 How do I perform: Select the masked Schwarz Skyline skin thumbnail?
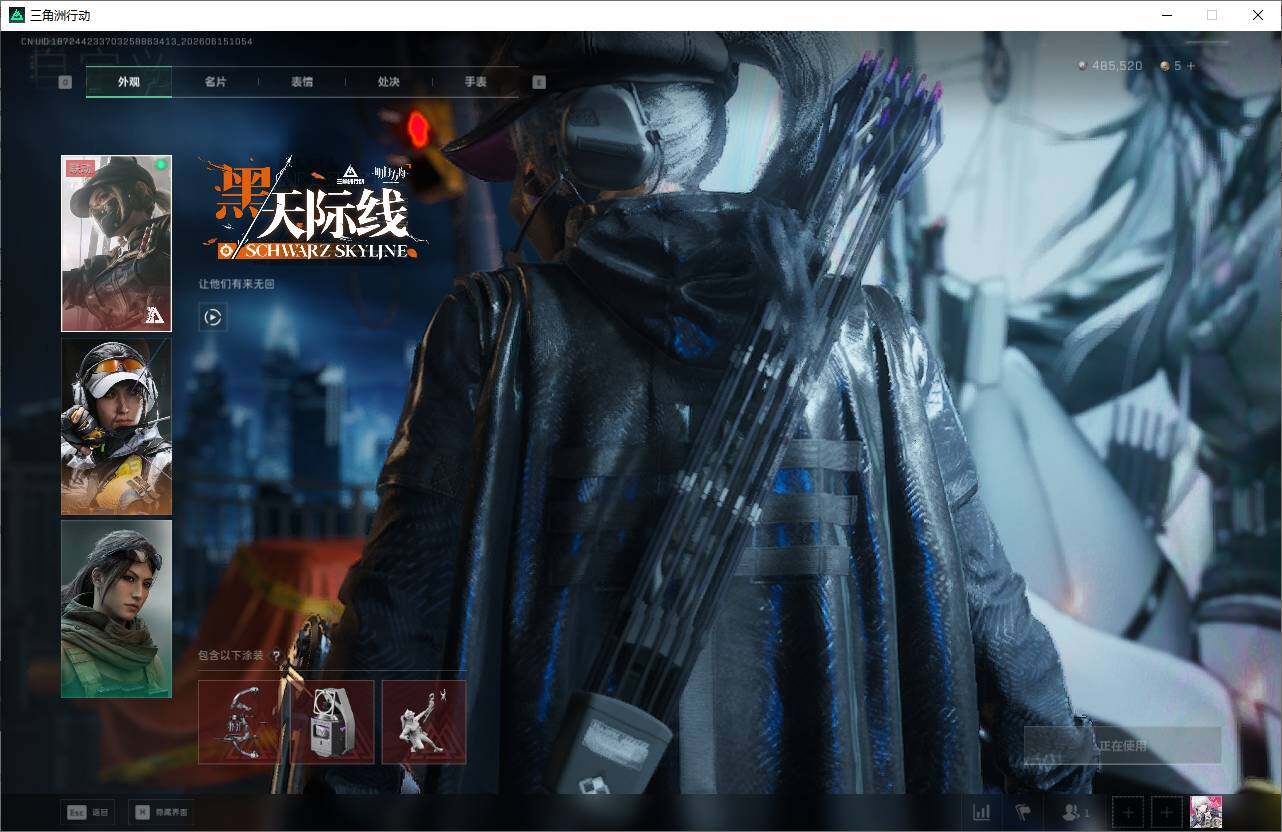coord(116,243)
